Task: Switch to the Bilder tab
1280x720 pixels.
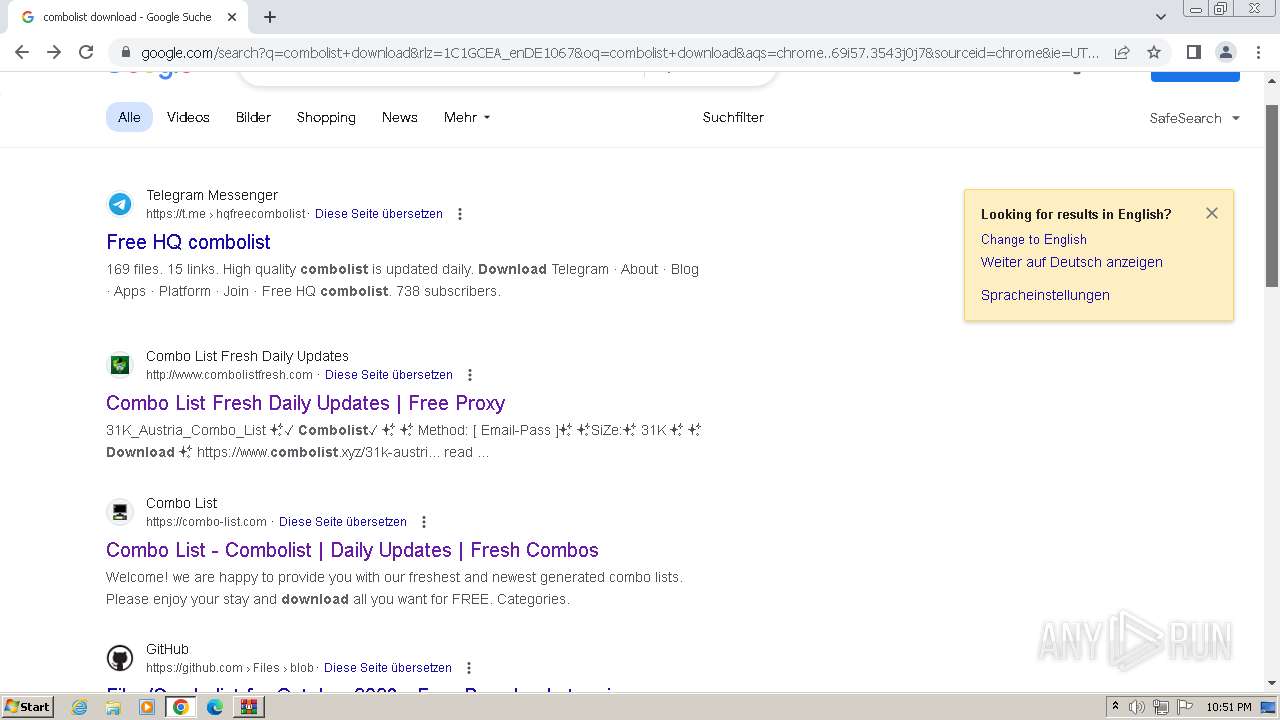Action: 253,117
